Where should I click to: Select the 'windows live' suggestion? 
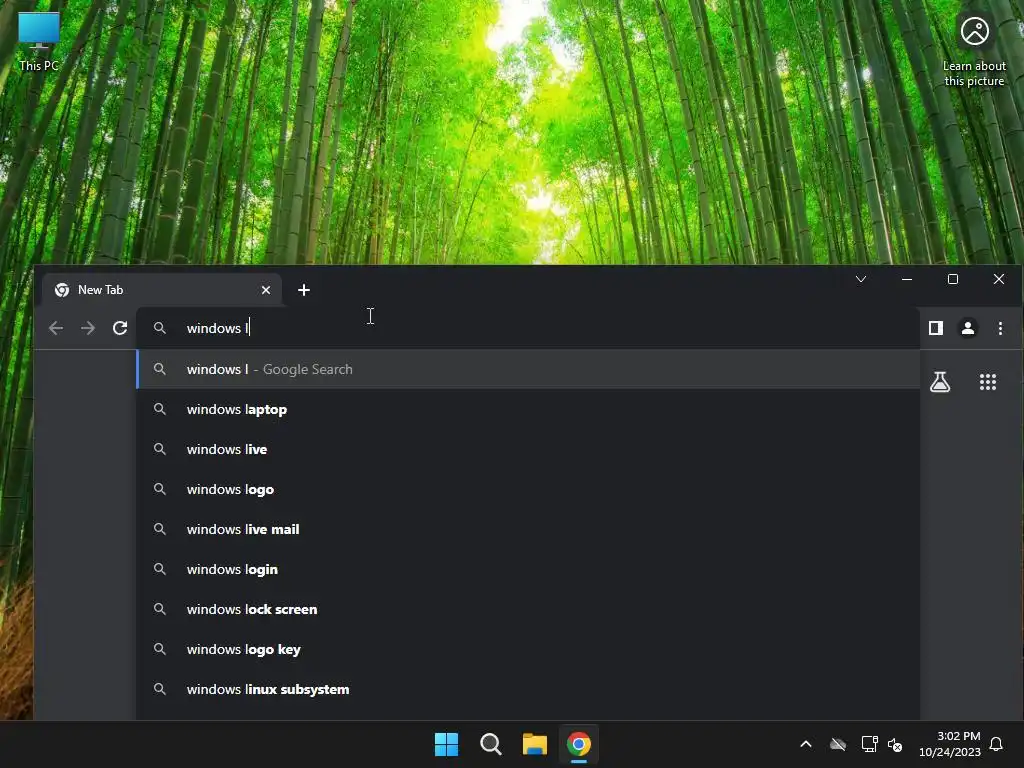[x=528, y=449]
